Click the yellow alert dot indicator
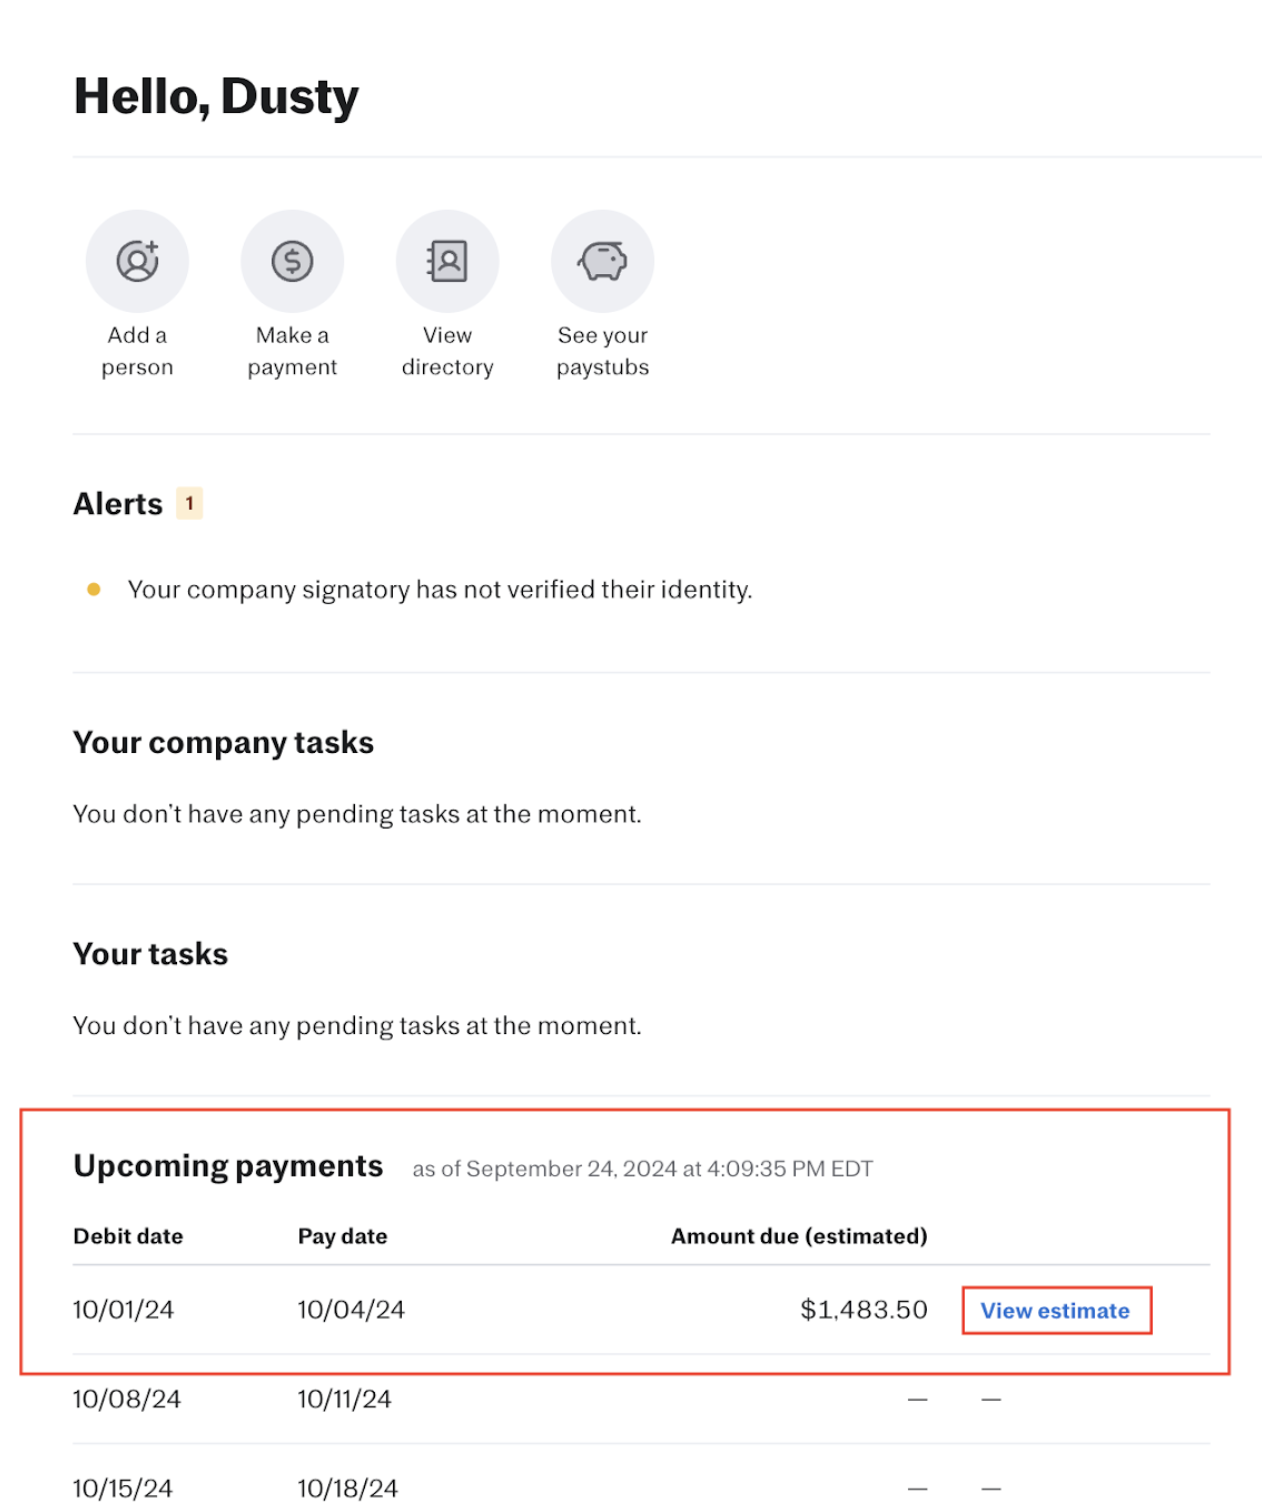The image size is (1262, 1512). [94, 590]
